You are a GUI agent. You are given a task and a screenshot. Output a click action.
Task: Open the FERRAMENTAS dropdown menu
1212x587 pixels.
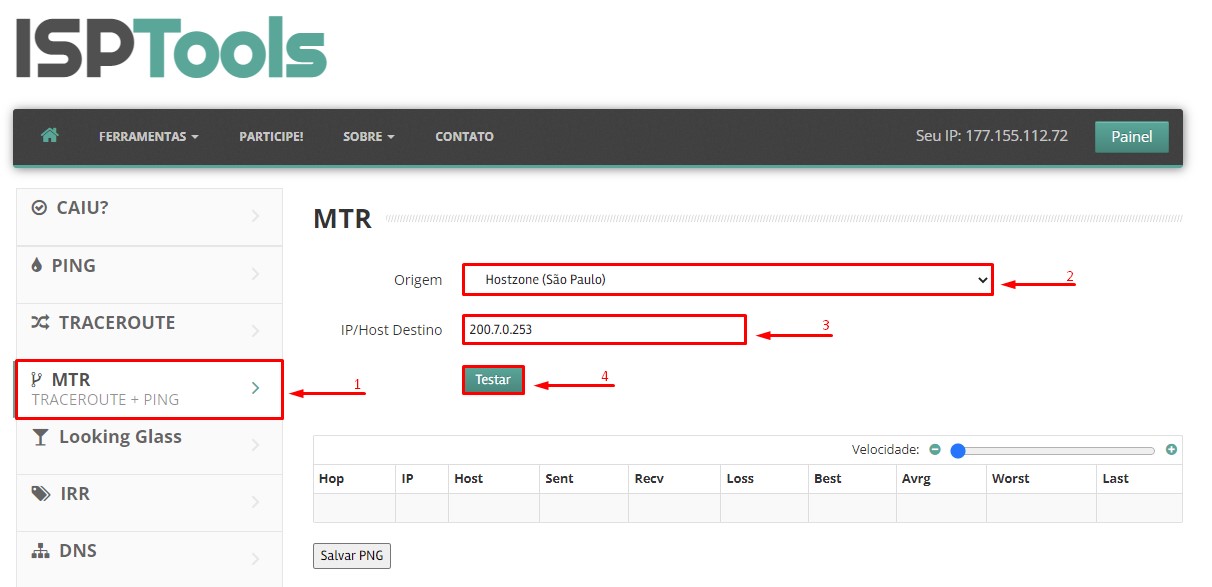(x=148, y=136)
